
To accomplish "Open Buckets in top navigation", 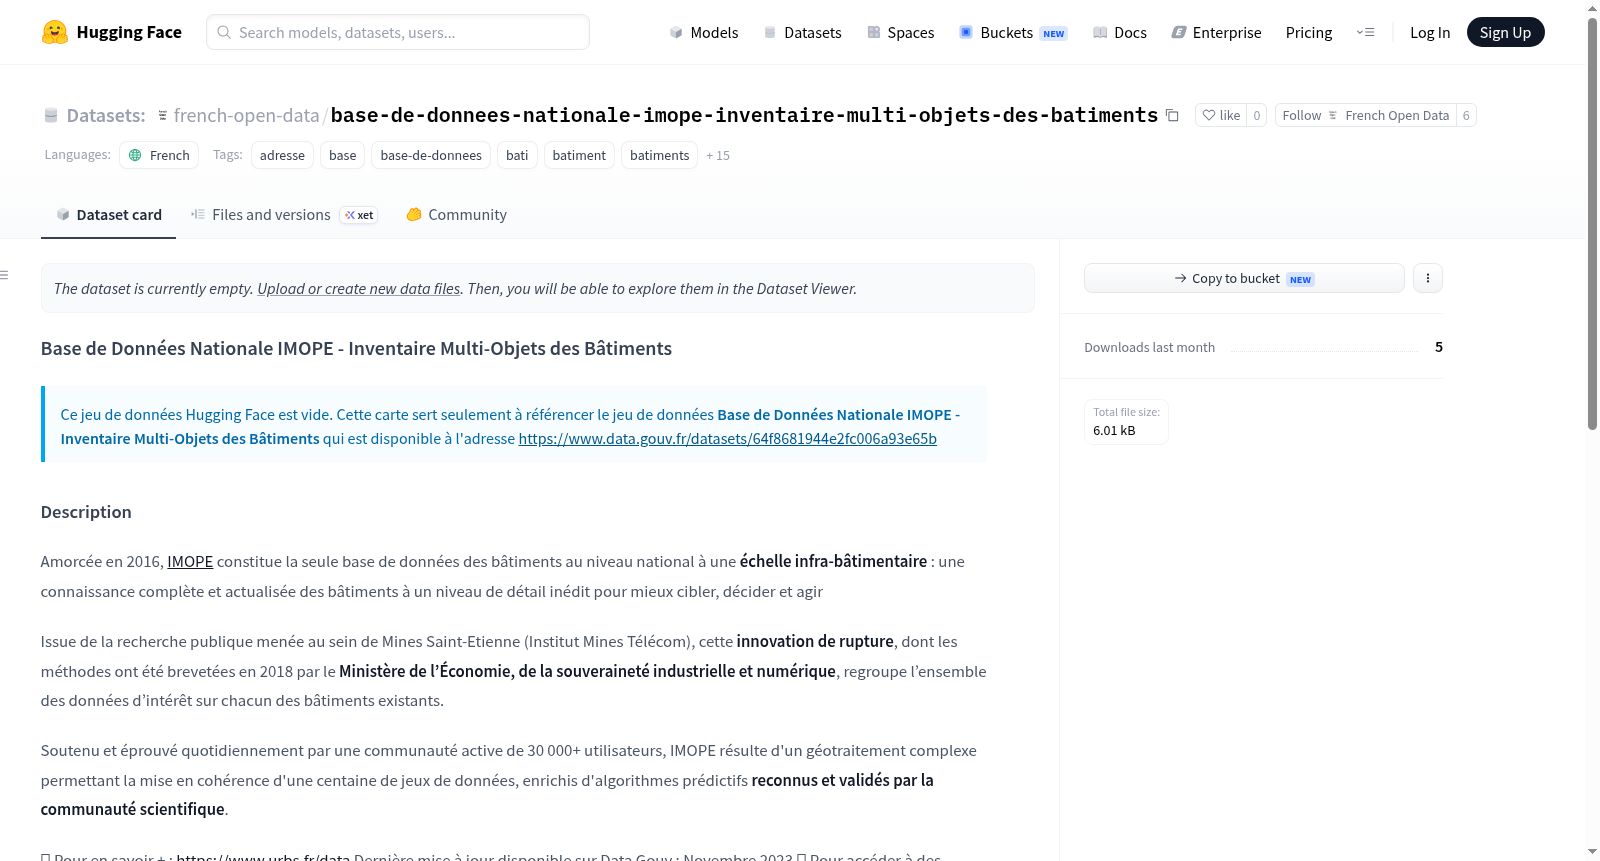I will pyautogui.click(x=1013, y=33).
